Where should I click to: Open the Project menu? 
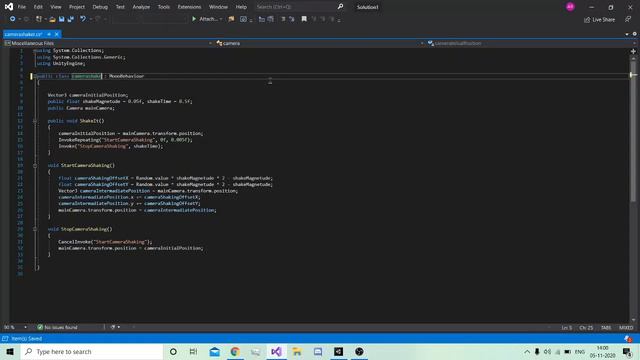77,7
